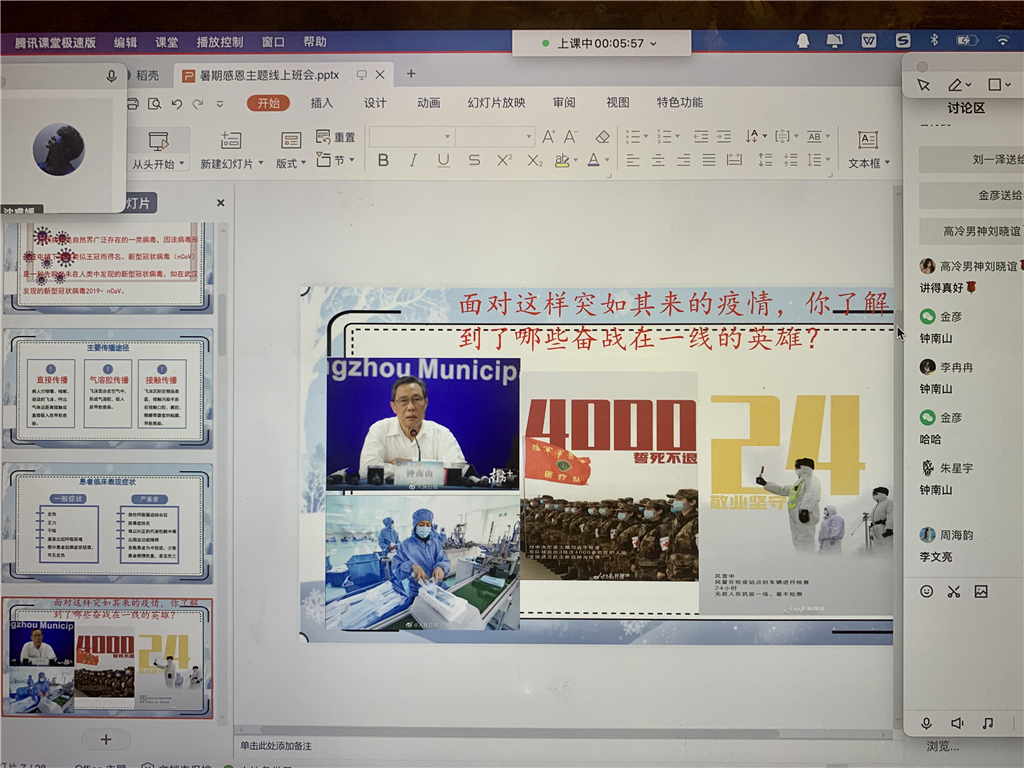This screenshot has height=768, width=1024.
Task: Toggle the microphone in the classroom panel
Action: coord(927,723)
